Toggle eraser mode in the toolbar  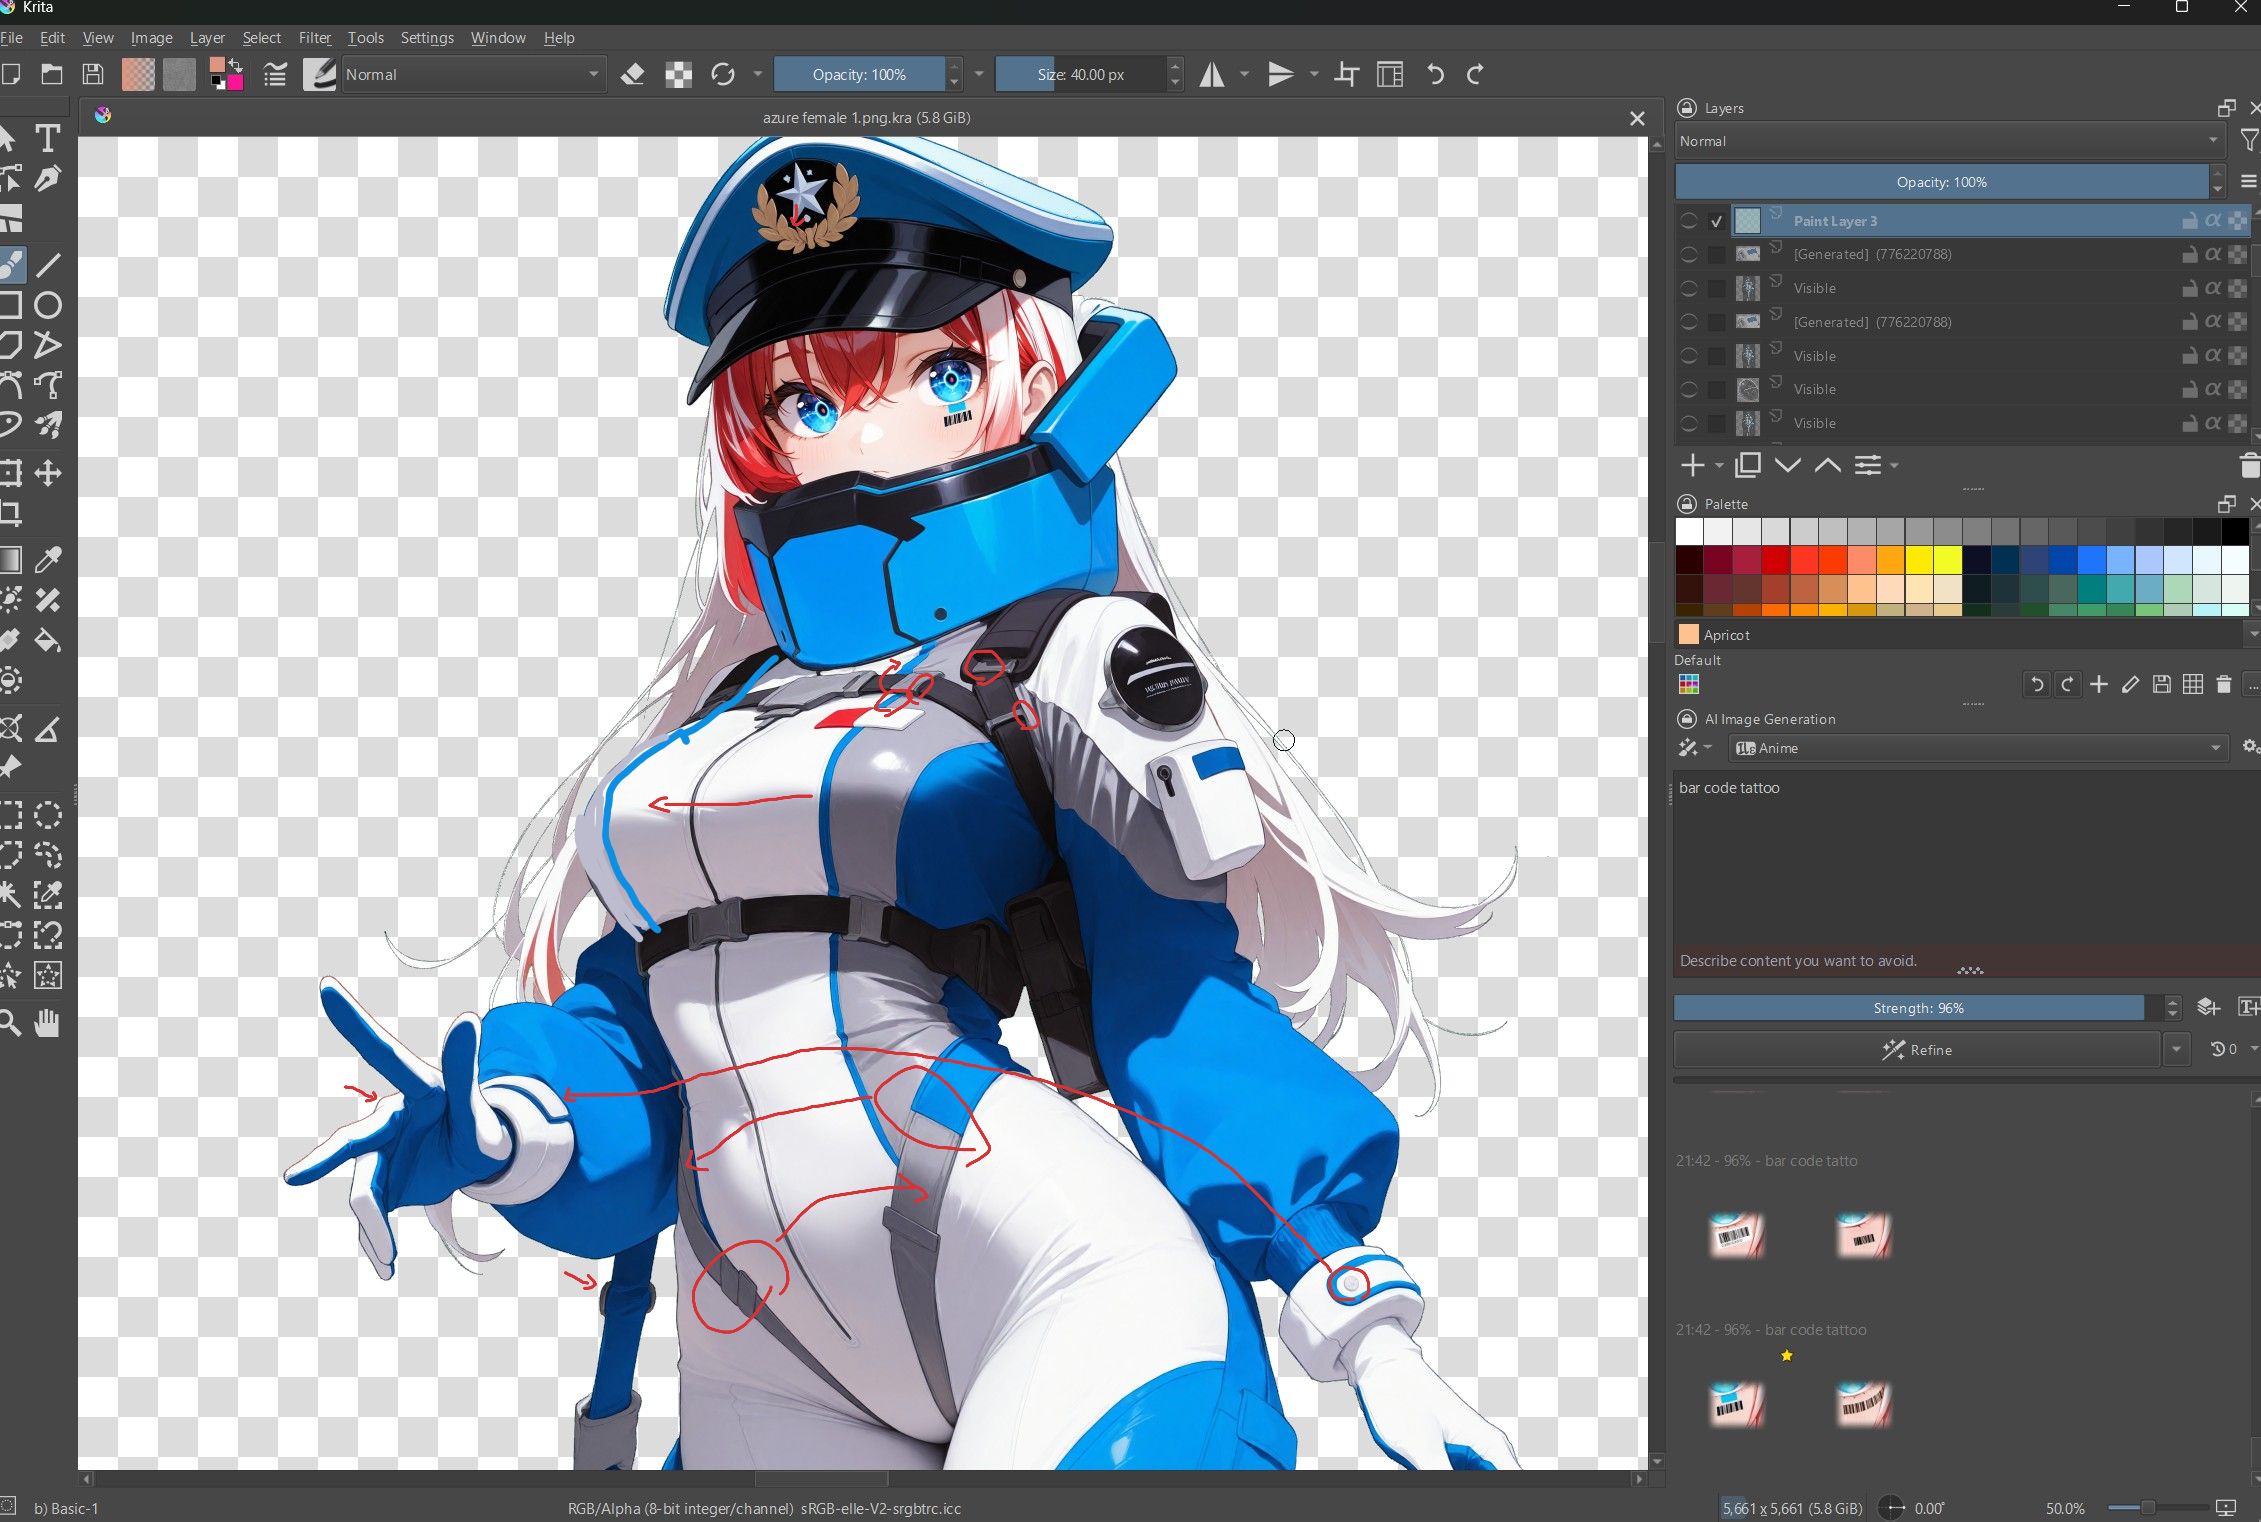[x=632, y=75]
